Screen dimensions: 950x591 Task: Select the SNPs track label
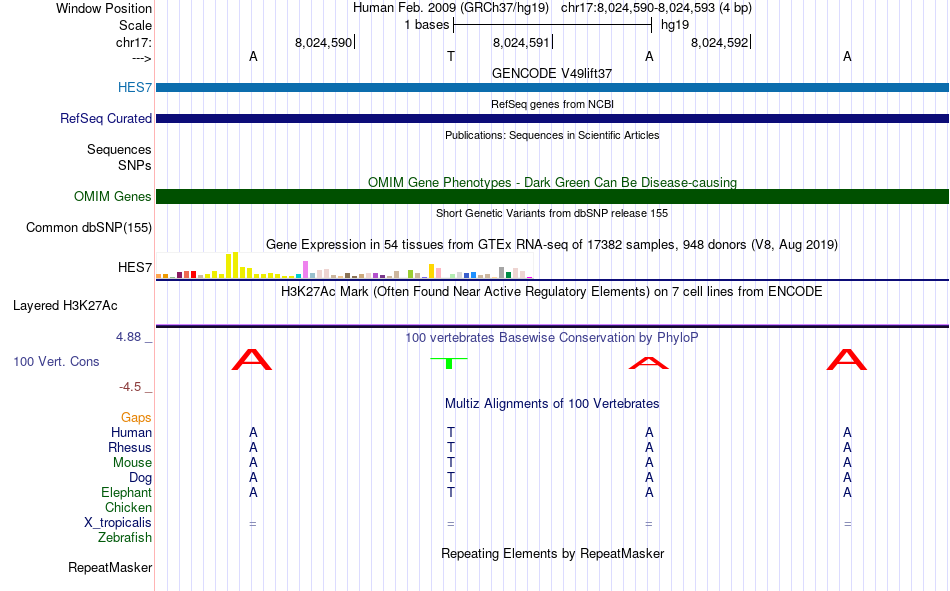[x=135, y=165]
